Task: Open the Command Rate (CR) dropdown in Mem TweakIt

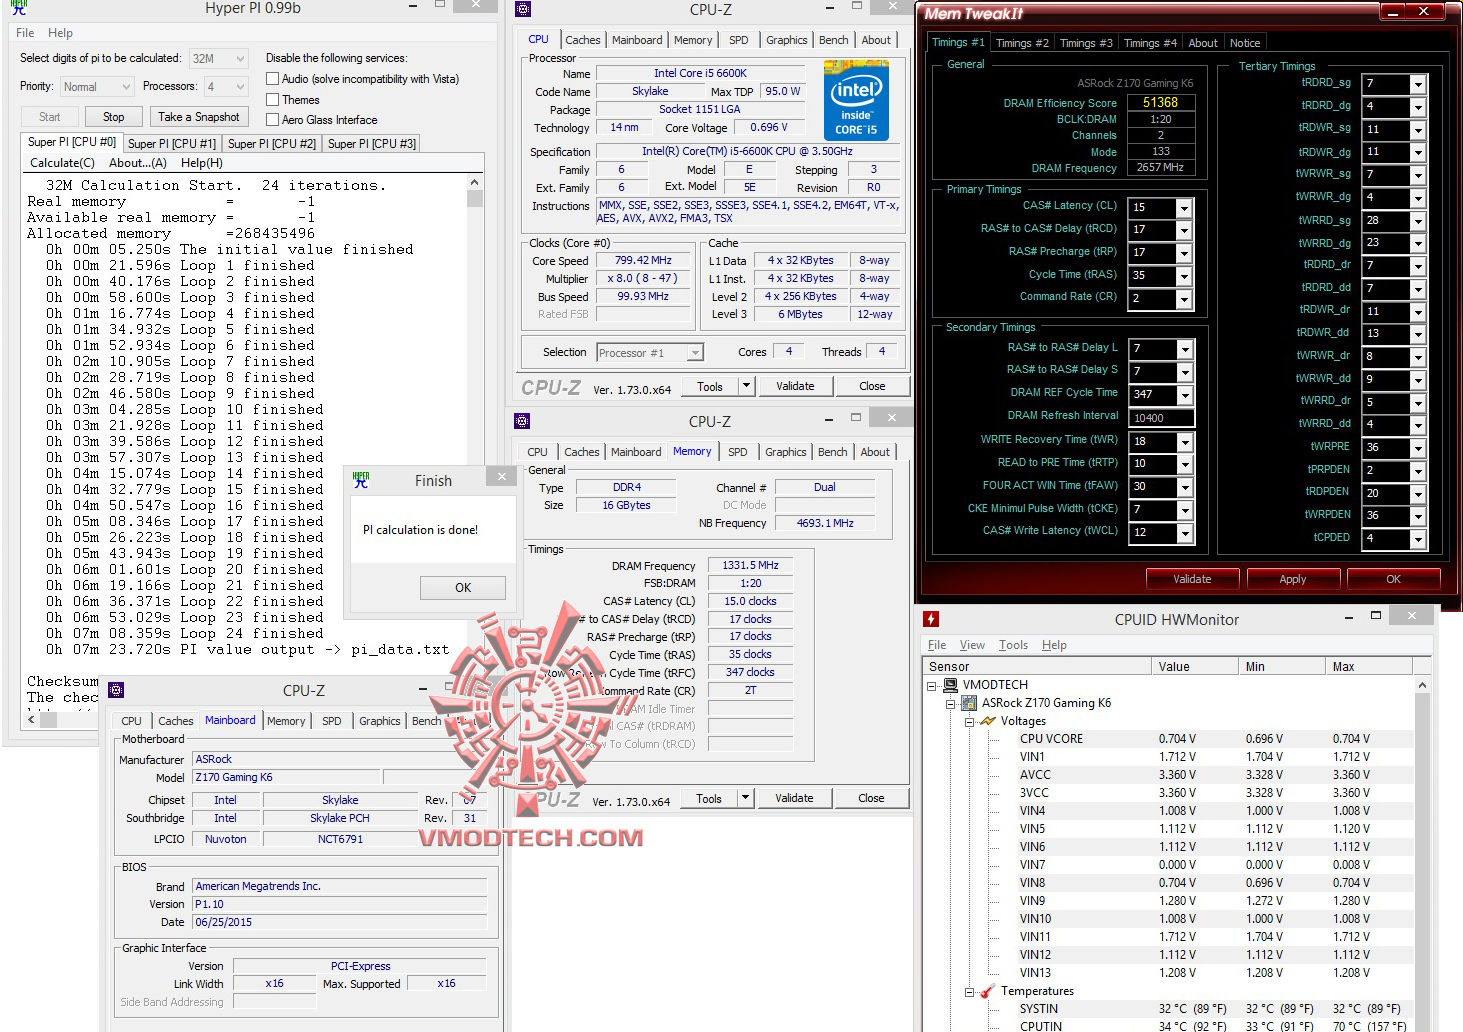Action: pos(1184,299)
